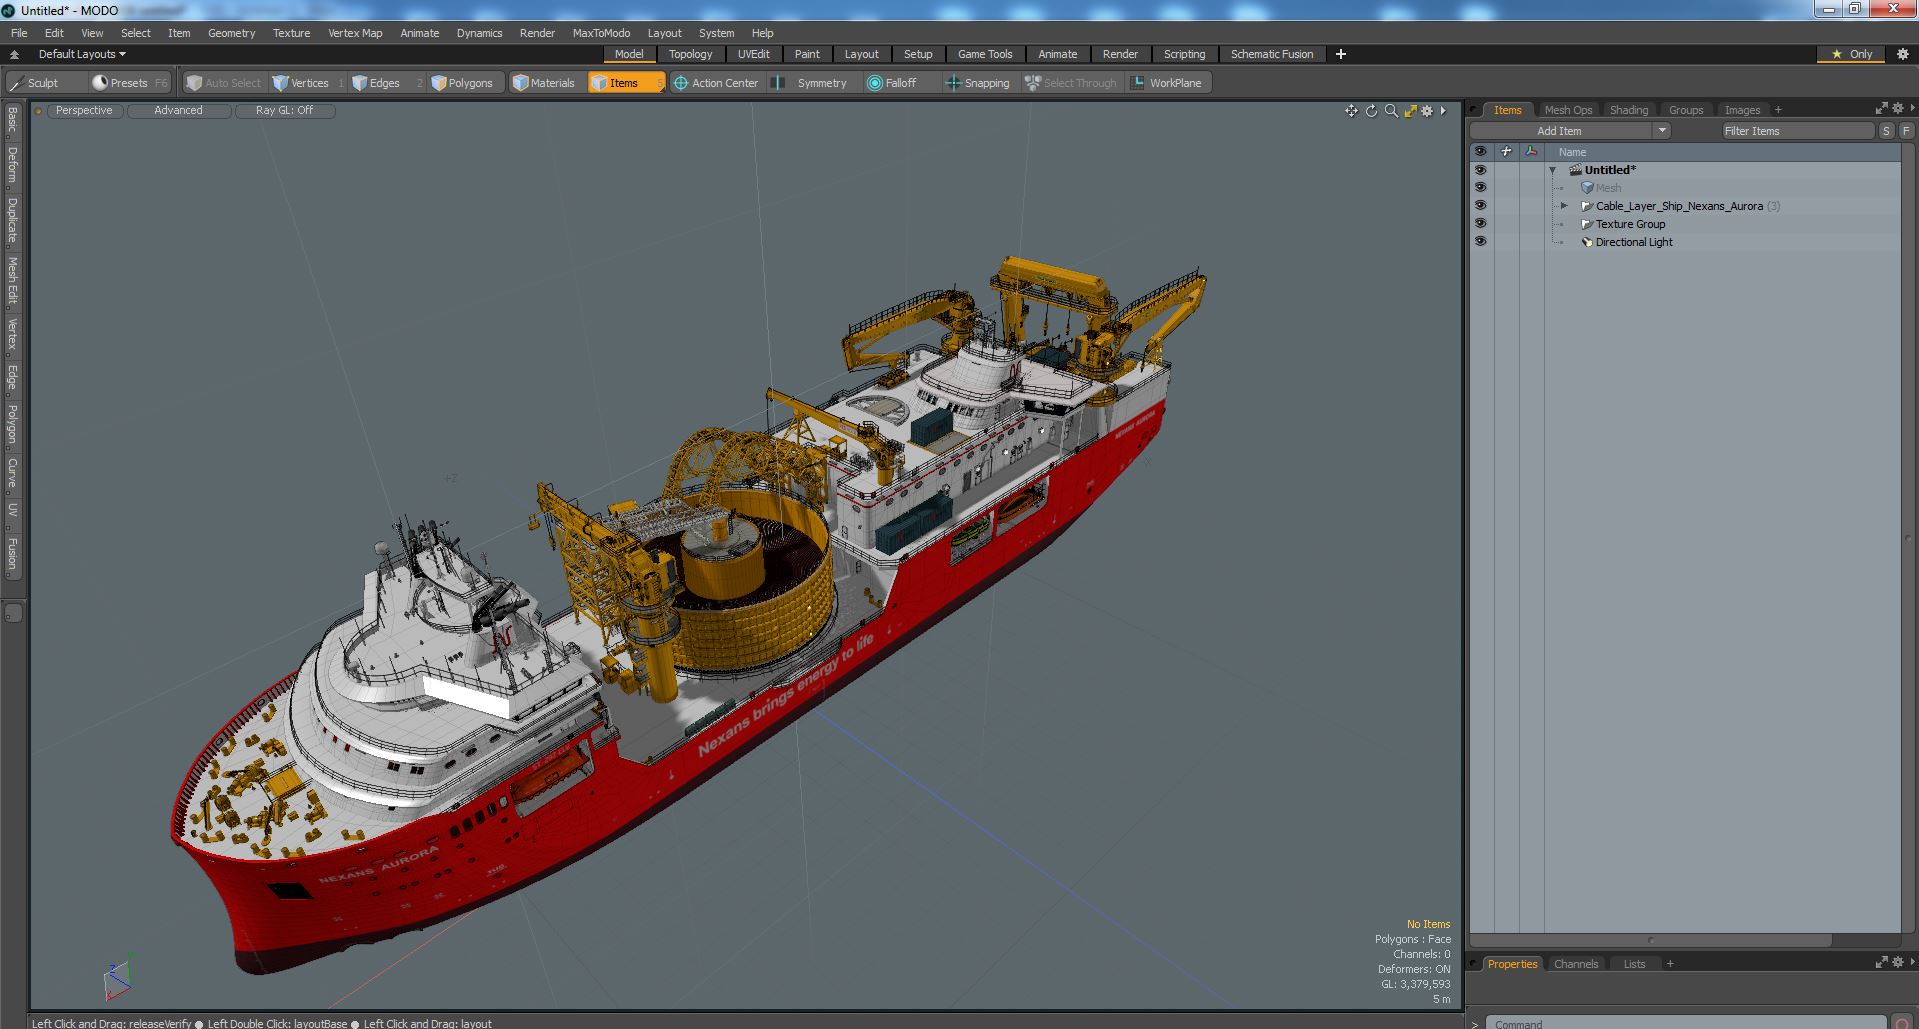Select the Directional Light item
The height and width of the screenshot is (1029, 1919).
pos(1634,242)
